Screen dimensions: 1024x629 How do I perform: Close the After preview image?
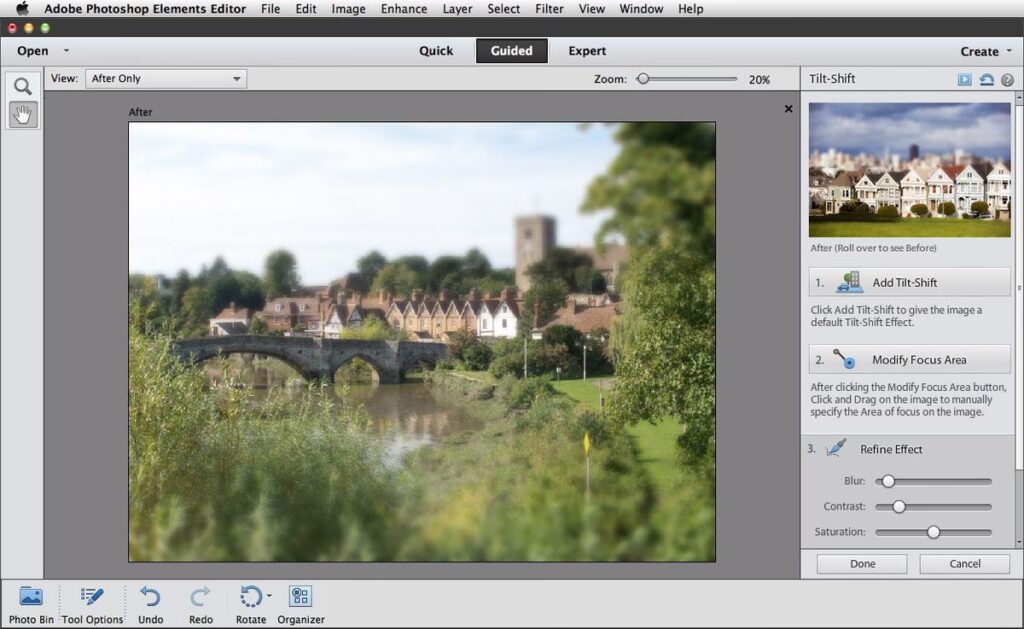click(x=788, y=109)
